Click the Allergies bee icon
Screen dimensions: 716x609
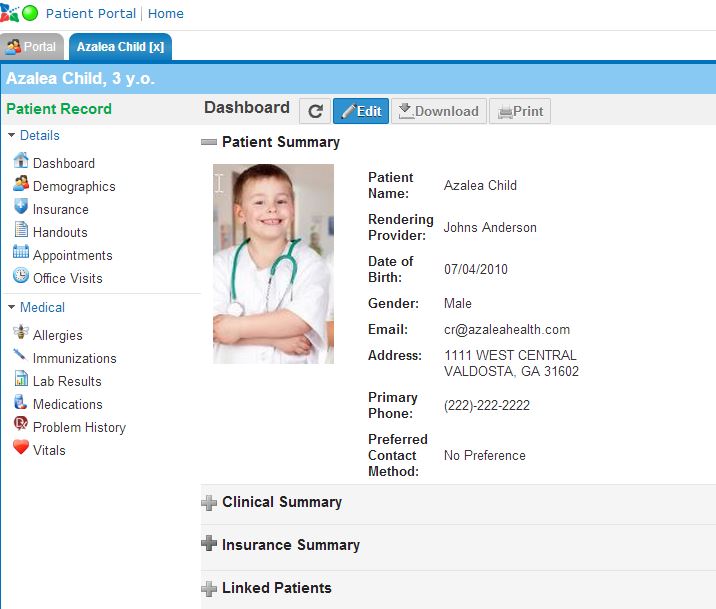(21, 332)
